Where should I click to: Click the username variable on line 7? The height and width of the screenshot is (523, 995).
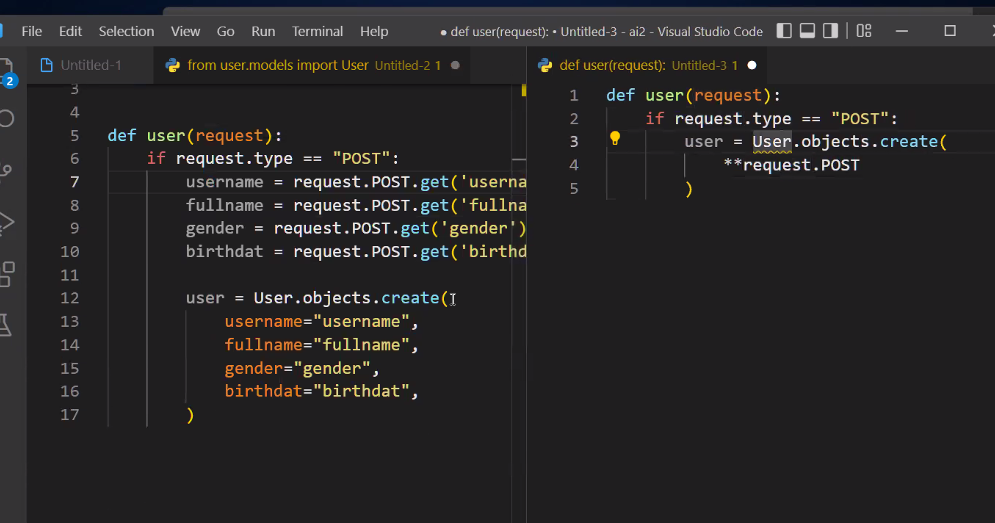(225, 182)
